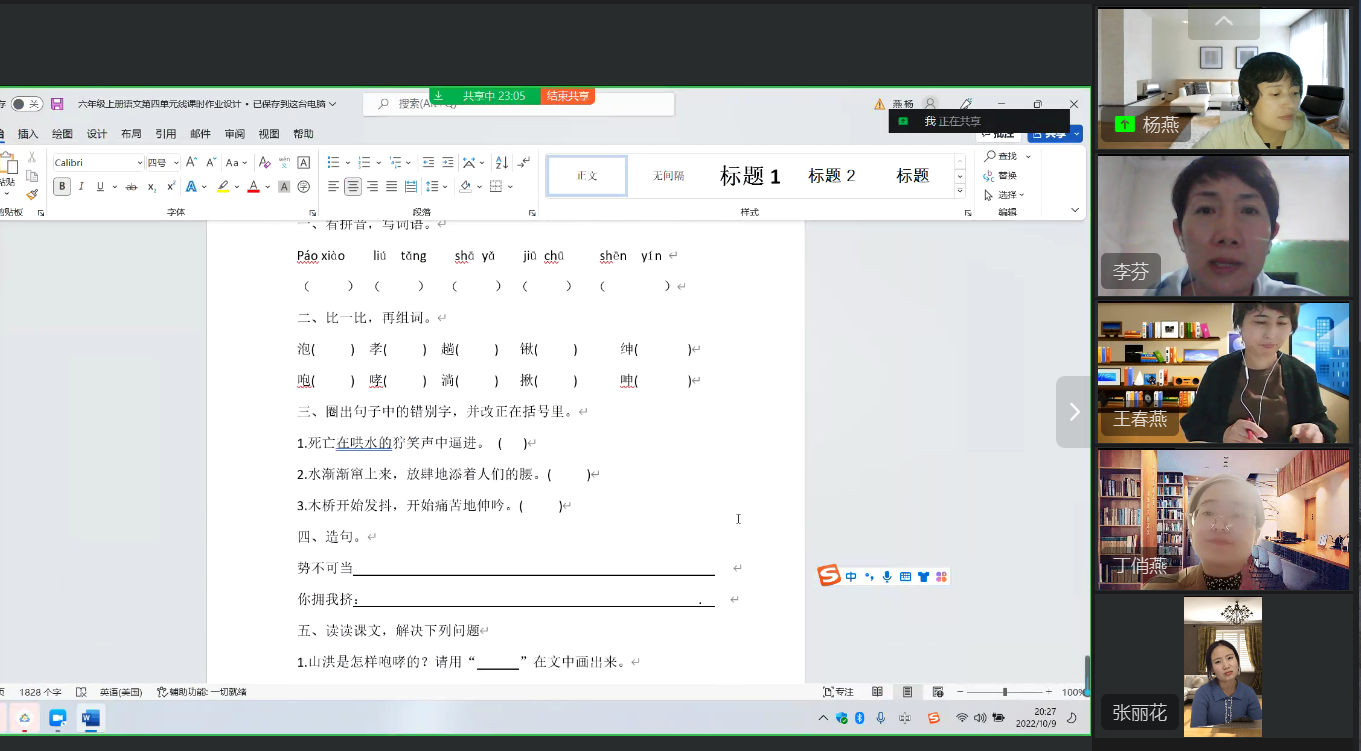Toggle Italic formatting
Image resolution: width=1361 pixels, height=751 pixels.
[x=82, y=187]
